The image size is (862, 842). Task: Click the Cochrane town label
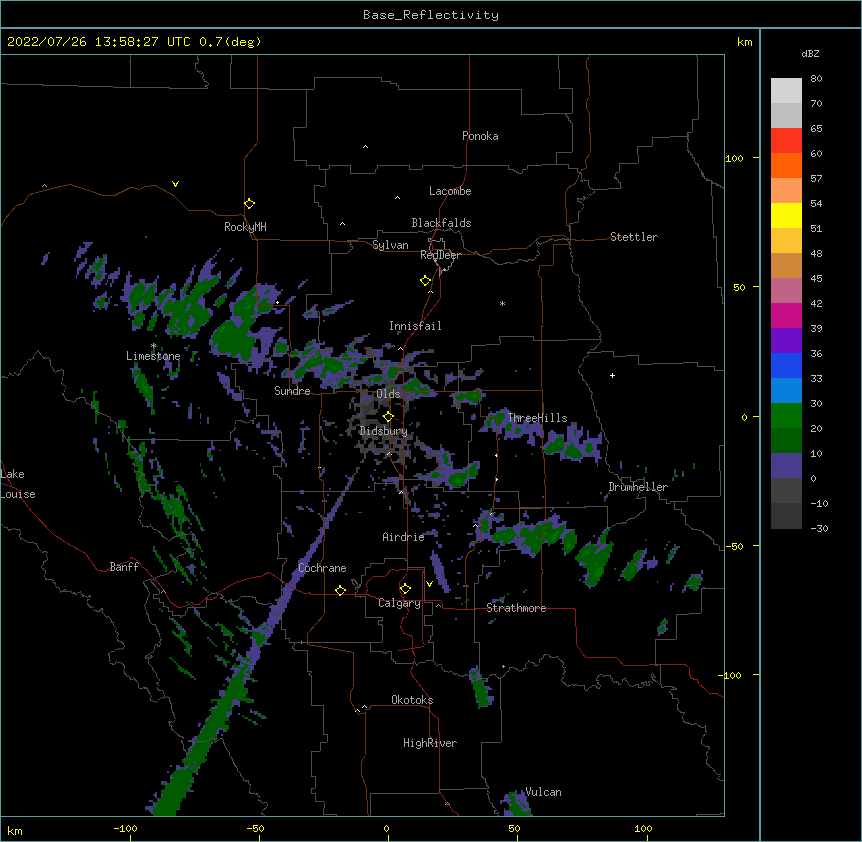click(322, 568)
